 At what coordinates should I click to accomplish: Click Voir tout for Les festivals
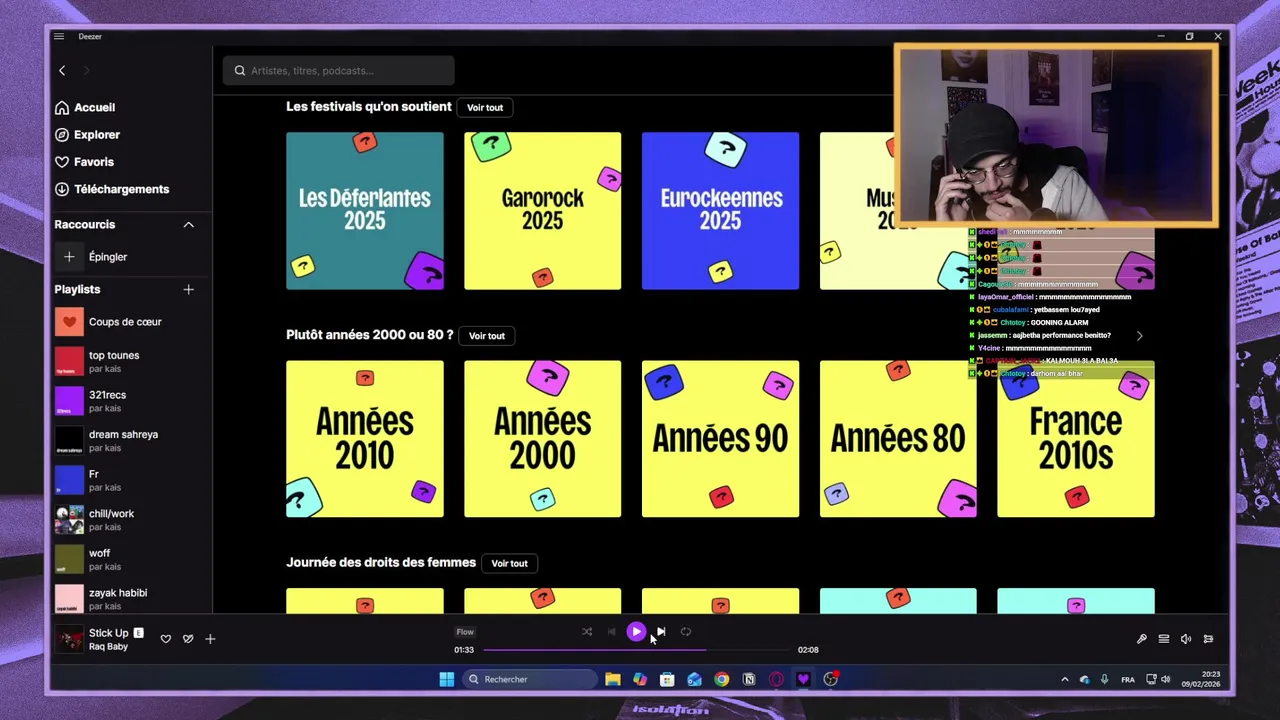pyautogui.click(x=485, y=107)
